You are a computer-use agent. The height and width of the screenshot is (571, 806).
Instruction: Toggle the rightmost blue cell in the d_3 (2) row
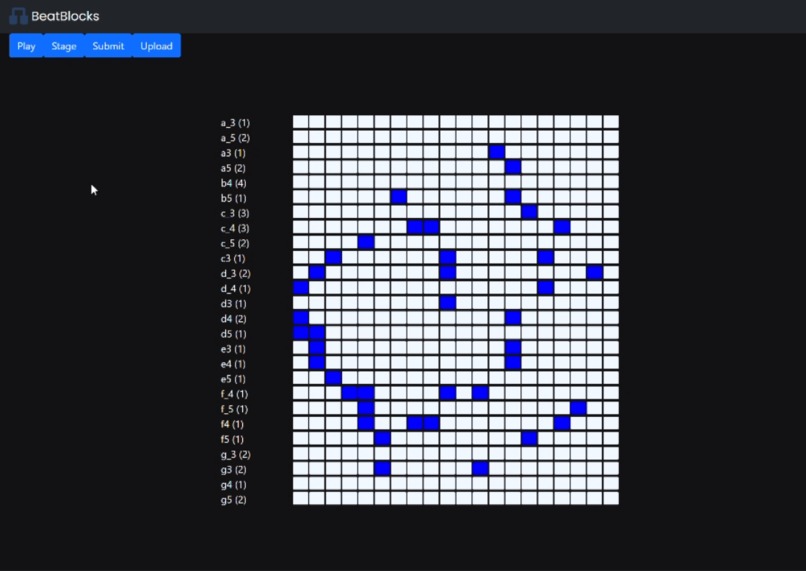pos(595,272)
